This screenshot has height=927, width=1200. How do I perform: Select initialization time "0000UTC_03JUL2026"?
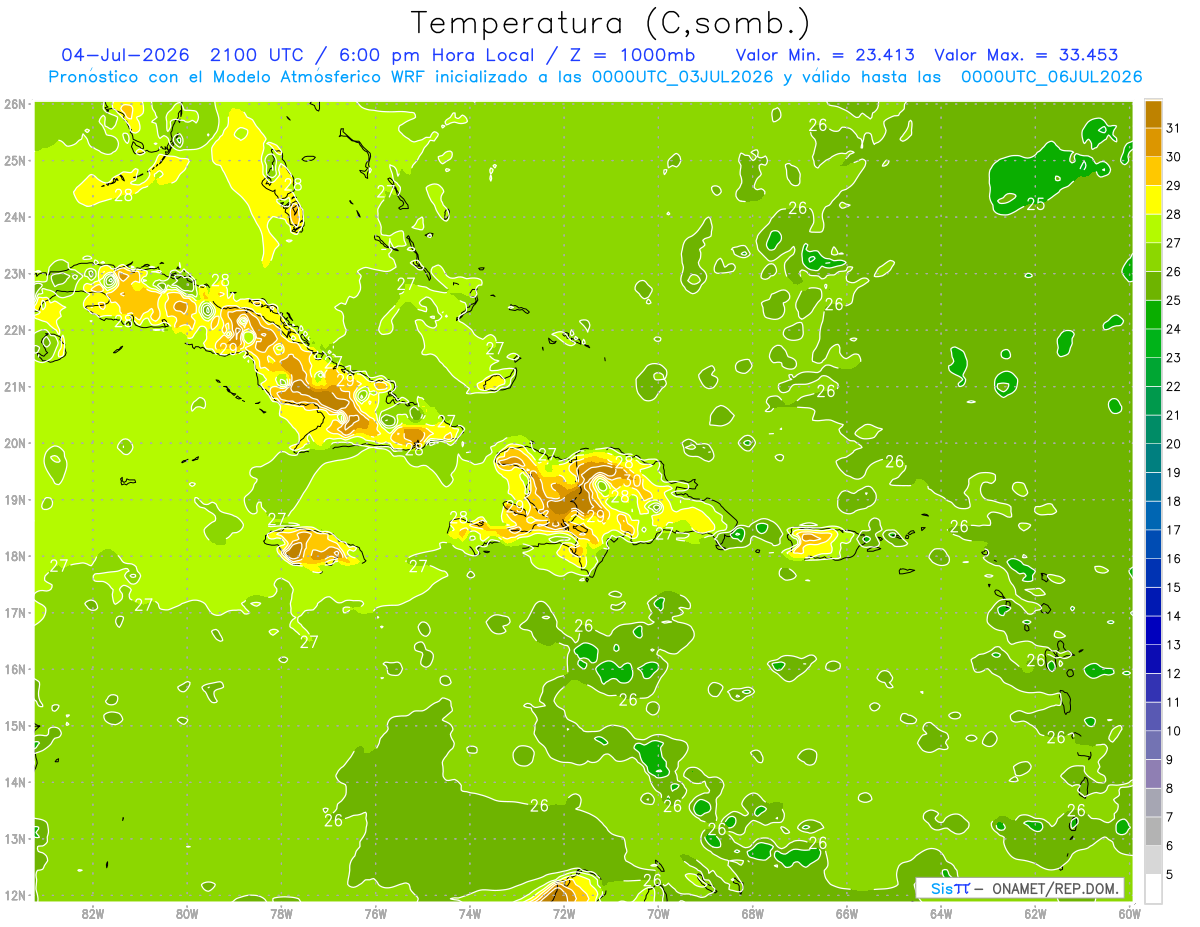pos(683,77)
